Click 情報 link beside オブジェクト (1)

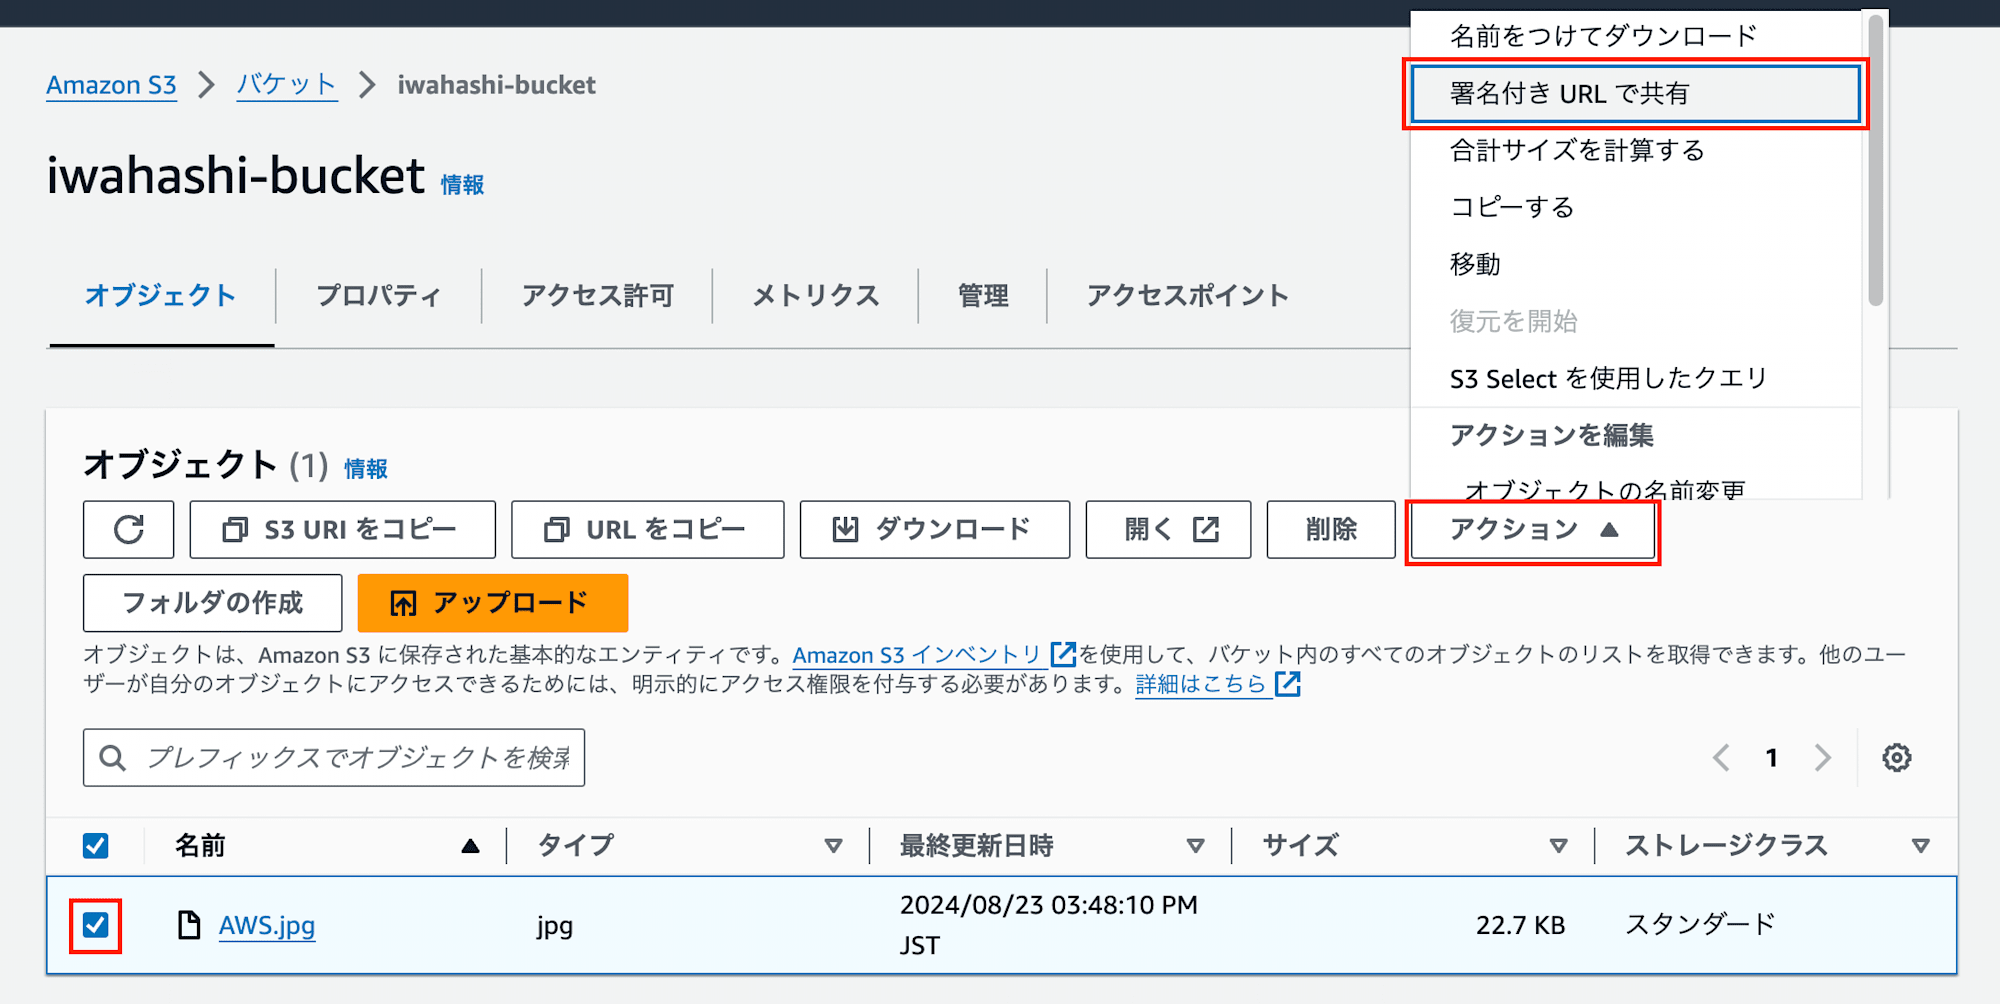pyautogui.click(x=366, y=469)
